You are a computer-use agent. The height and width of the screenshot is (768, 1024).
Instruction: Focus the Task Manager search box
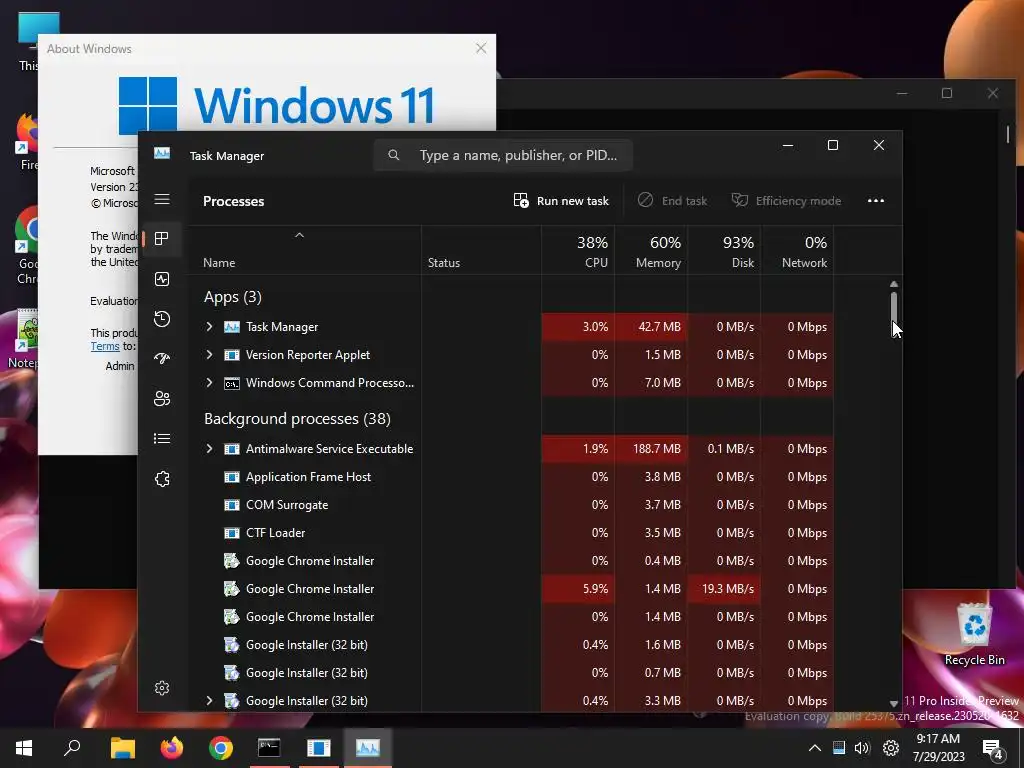point(503,155)
